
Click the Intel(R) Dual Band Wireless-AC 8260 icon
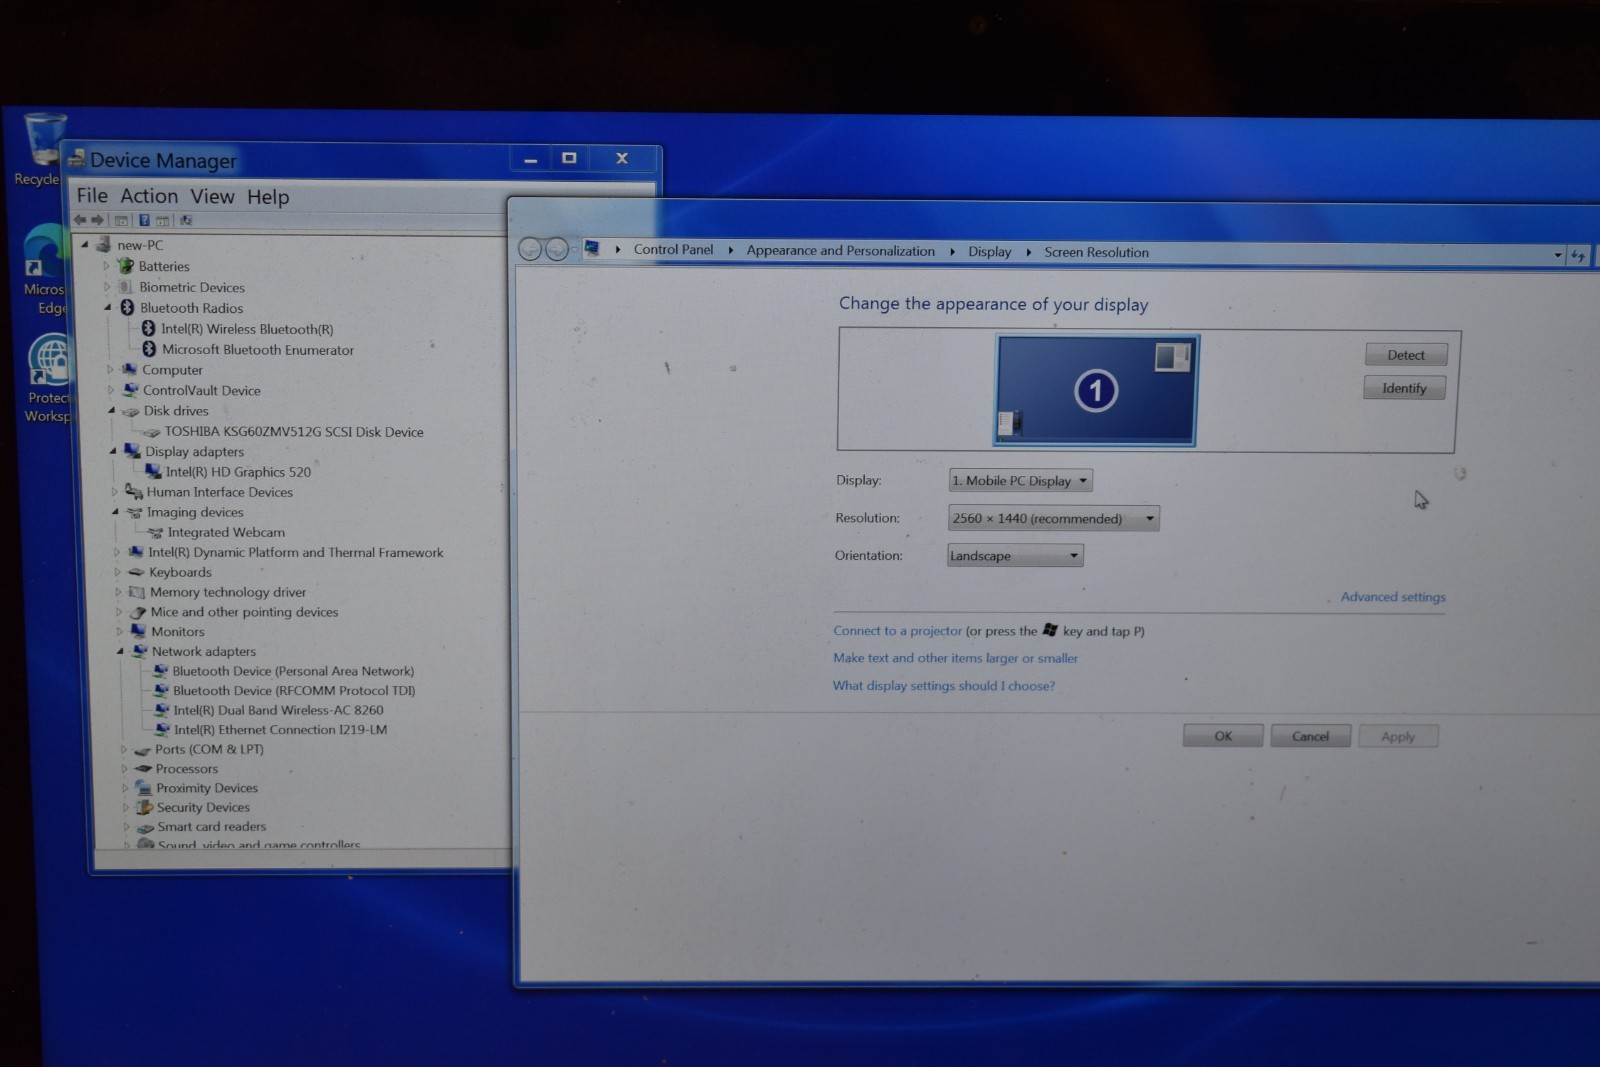(162, 710)
